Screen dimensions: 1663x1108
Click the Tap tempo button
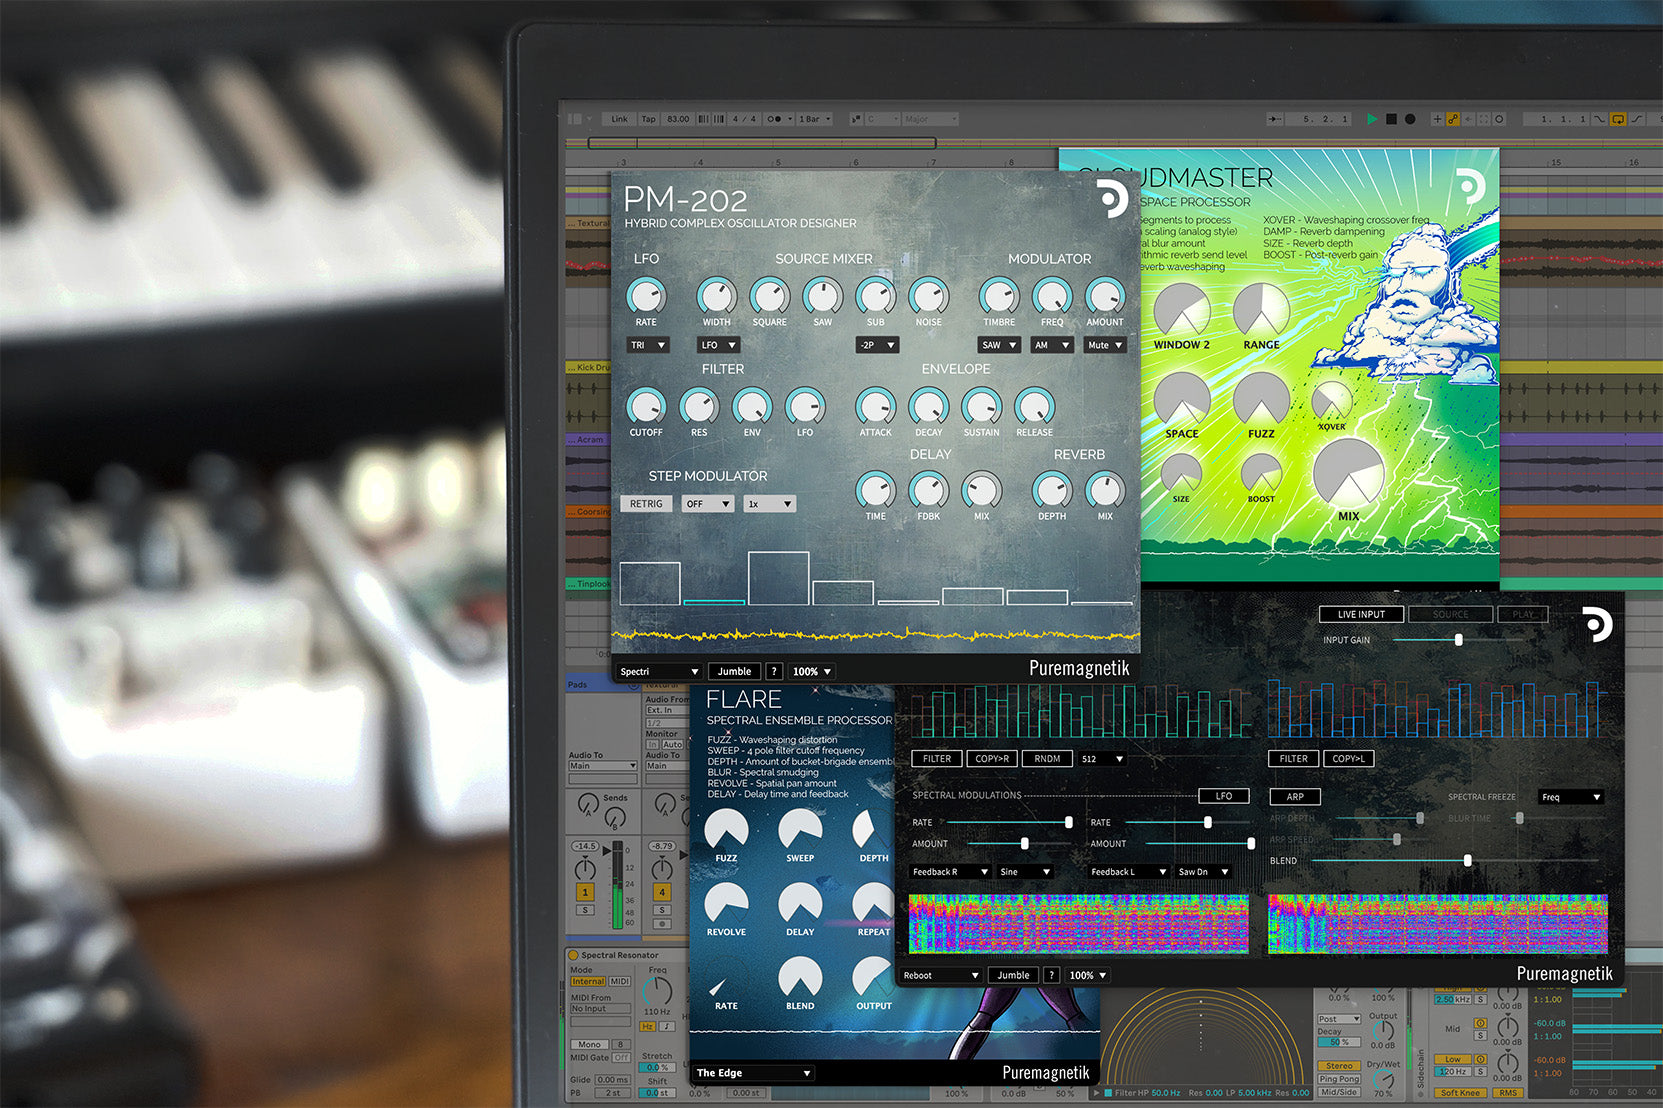(x=648, y=119)
